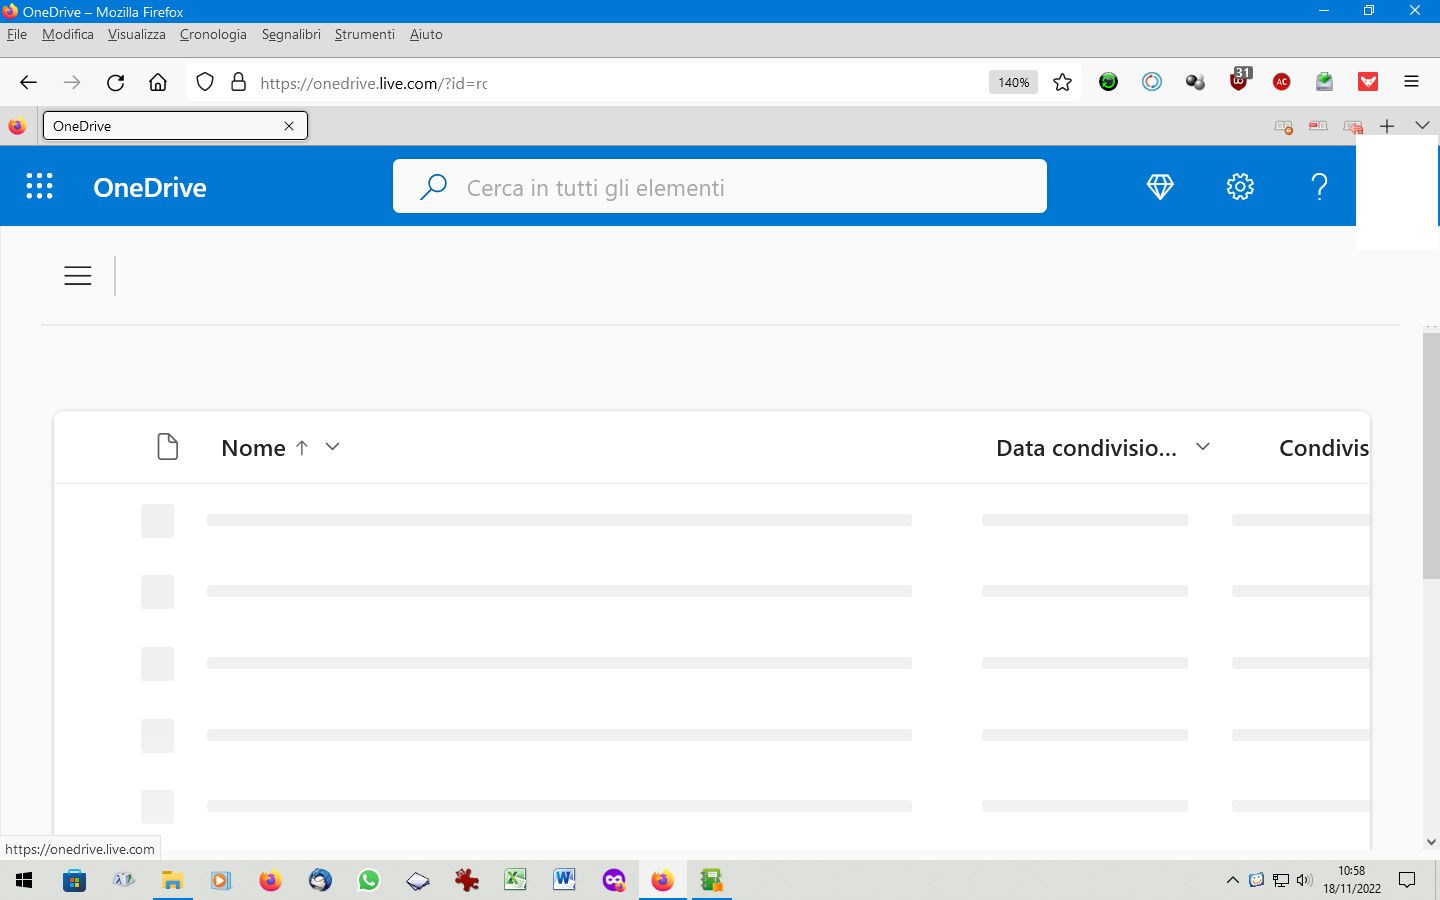1440x900 pixels.
Task: Open the volume control in the tray
Action: click(x=1304, y=880)
